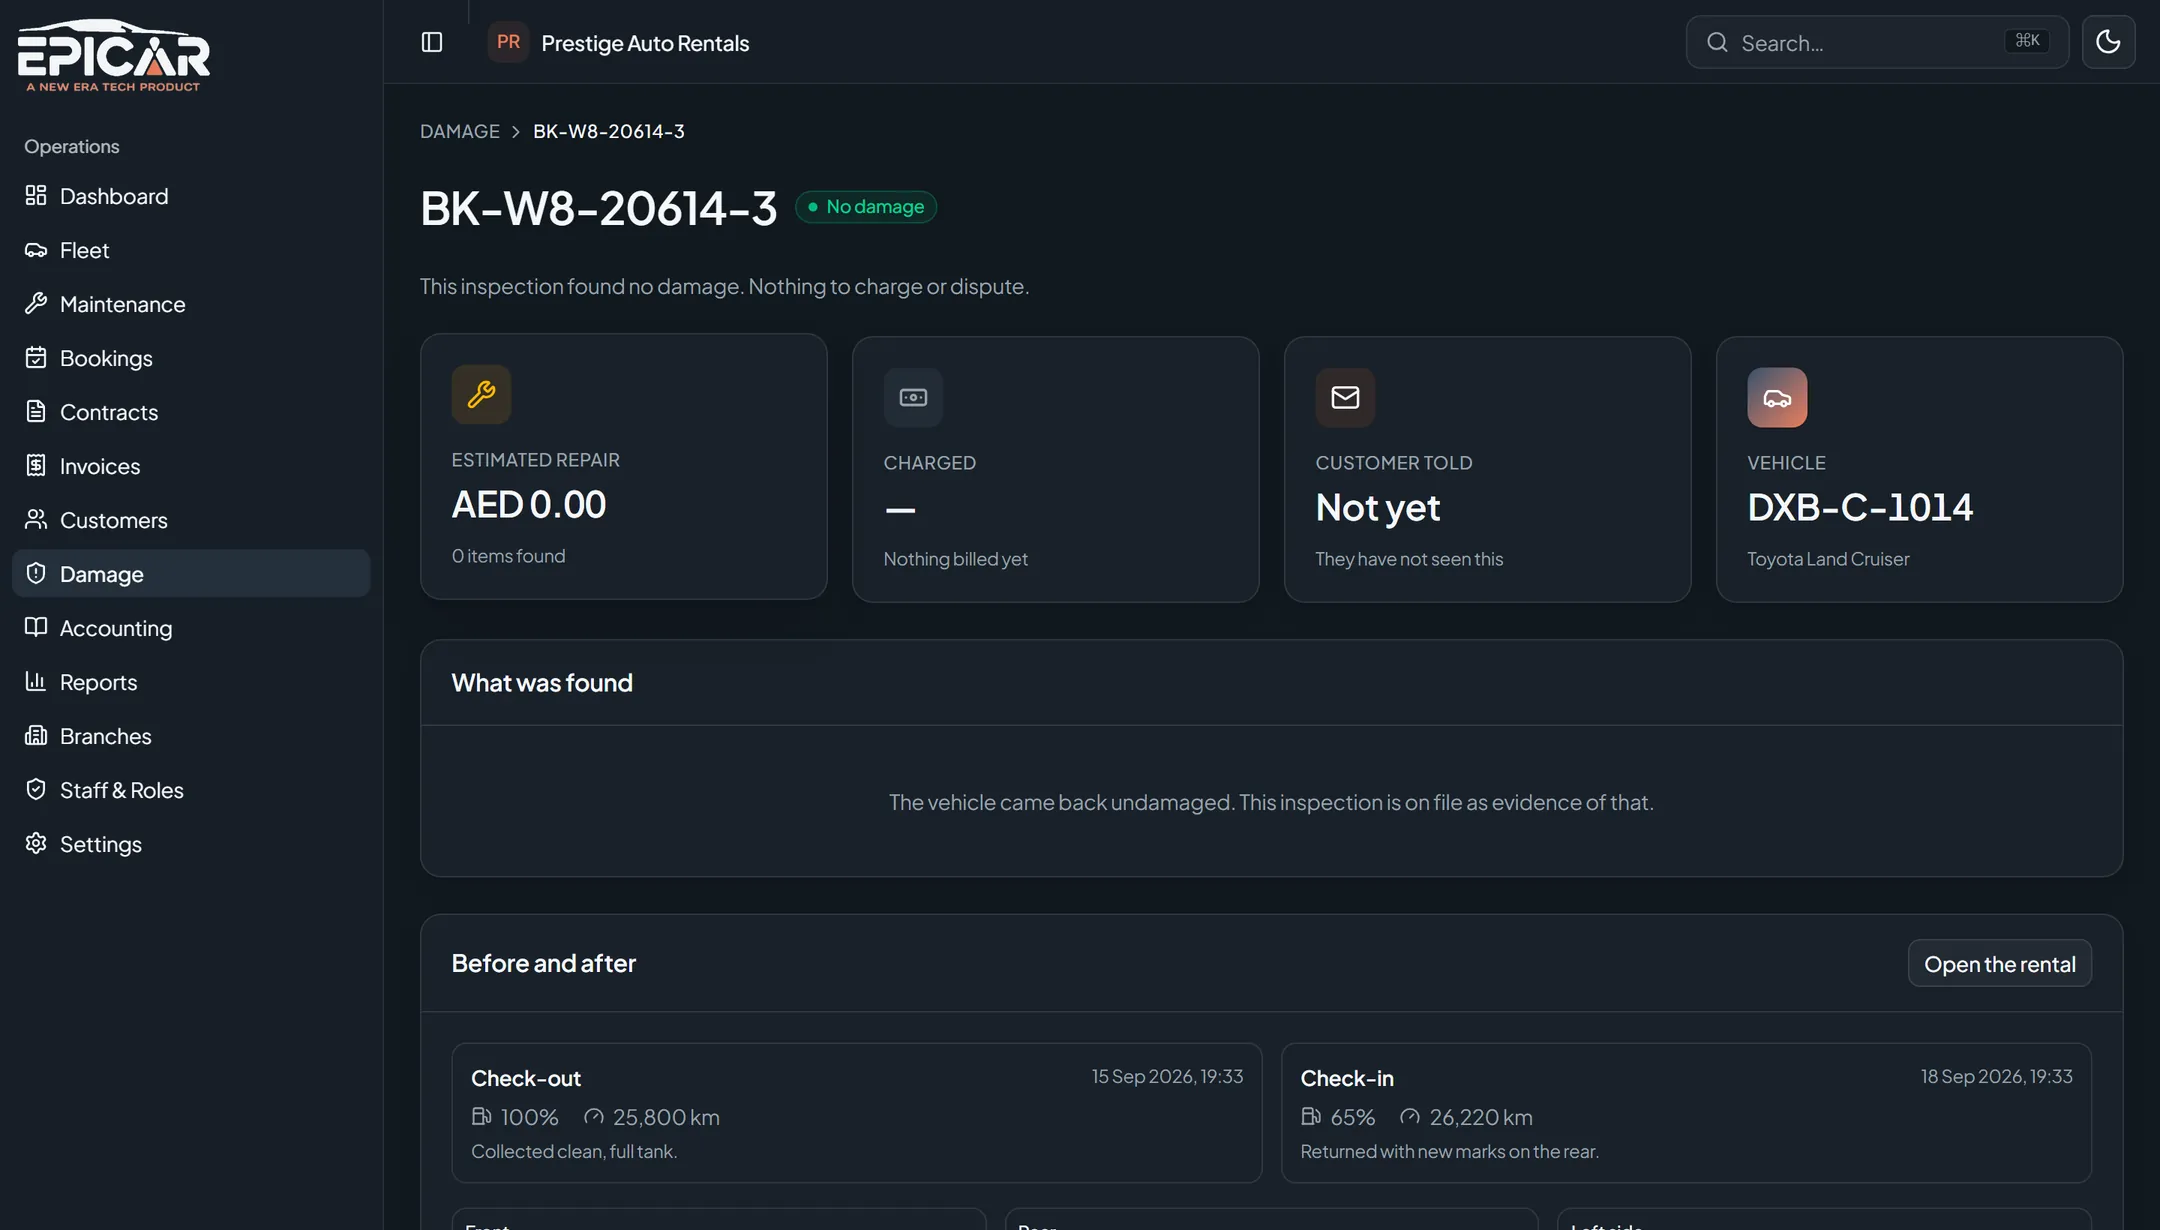Click the Check-in card heading
Screen dimensions: 2160x1230
pos(1347,1078)
